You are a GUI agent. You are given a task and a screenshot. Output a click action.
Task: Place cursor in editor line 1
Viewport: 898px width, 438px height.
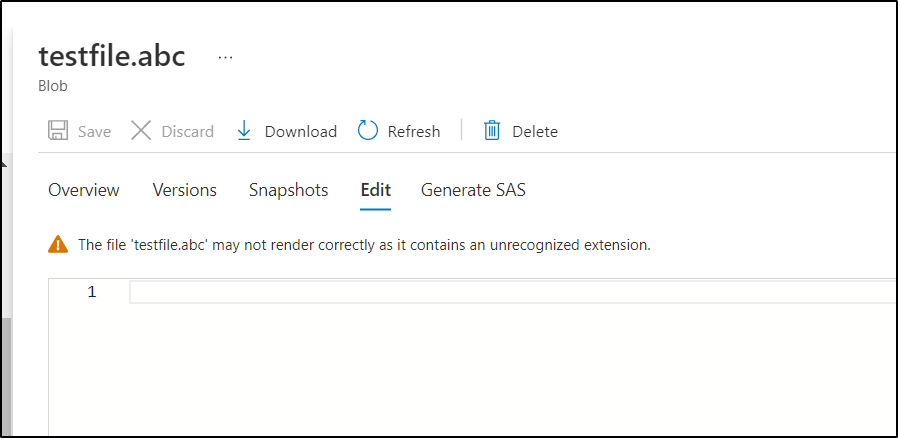point(513,292)
